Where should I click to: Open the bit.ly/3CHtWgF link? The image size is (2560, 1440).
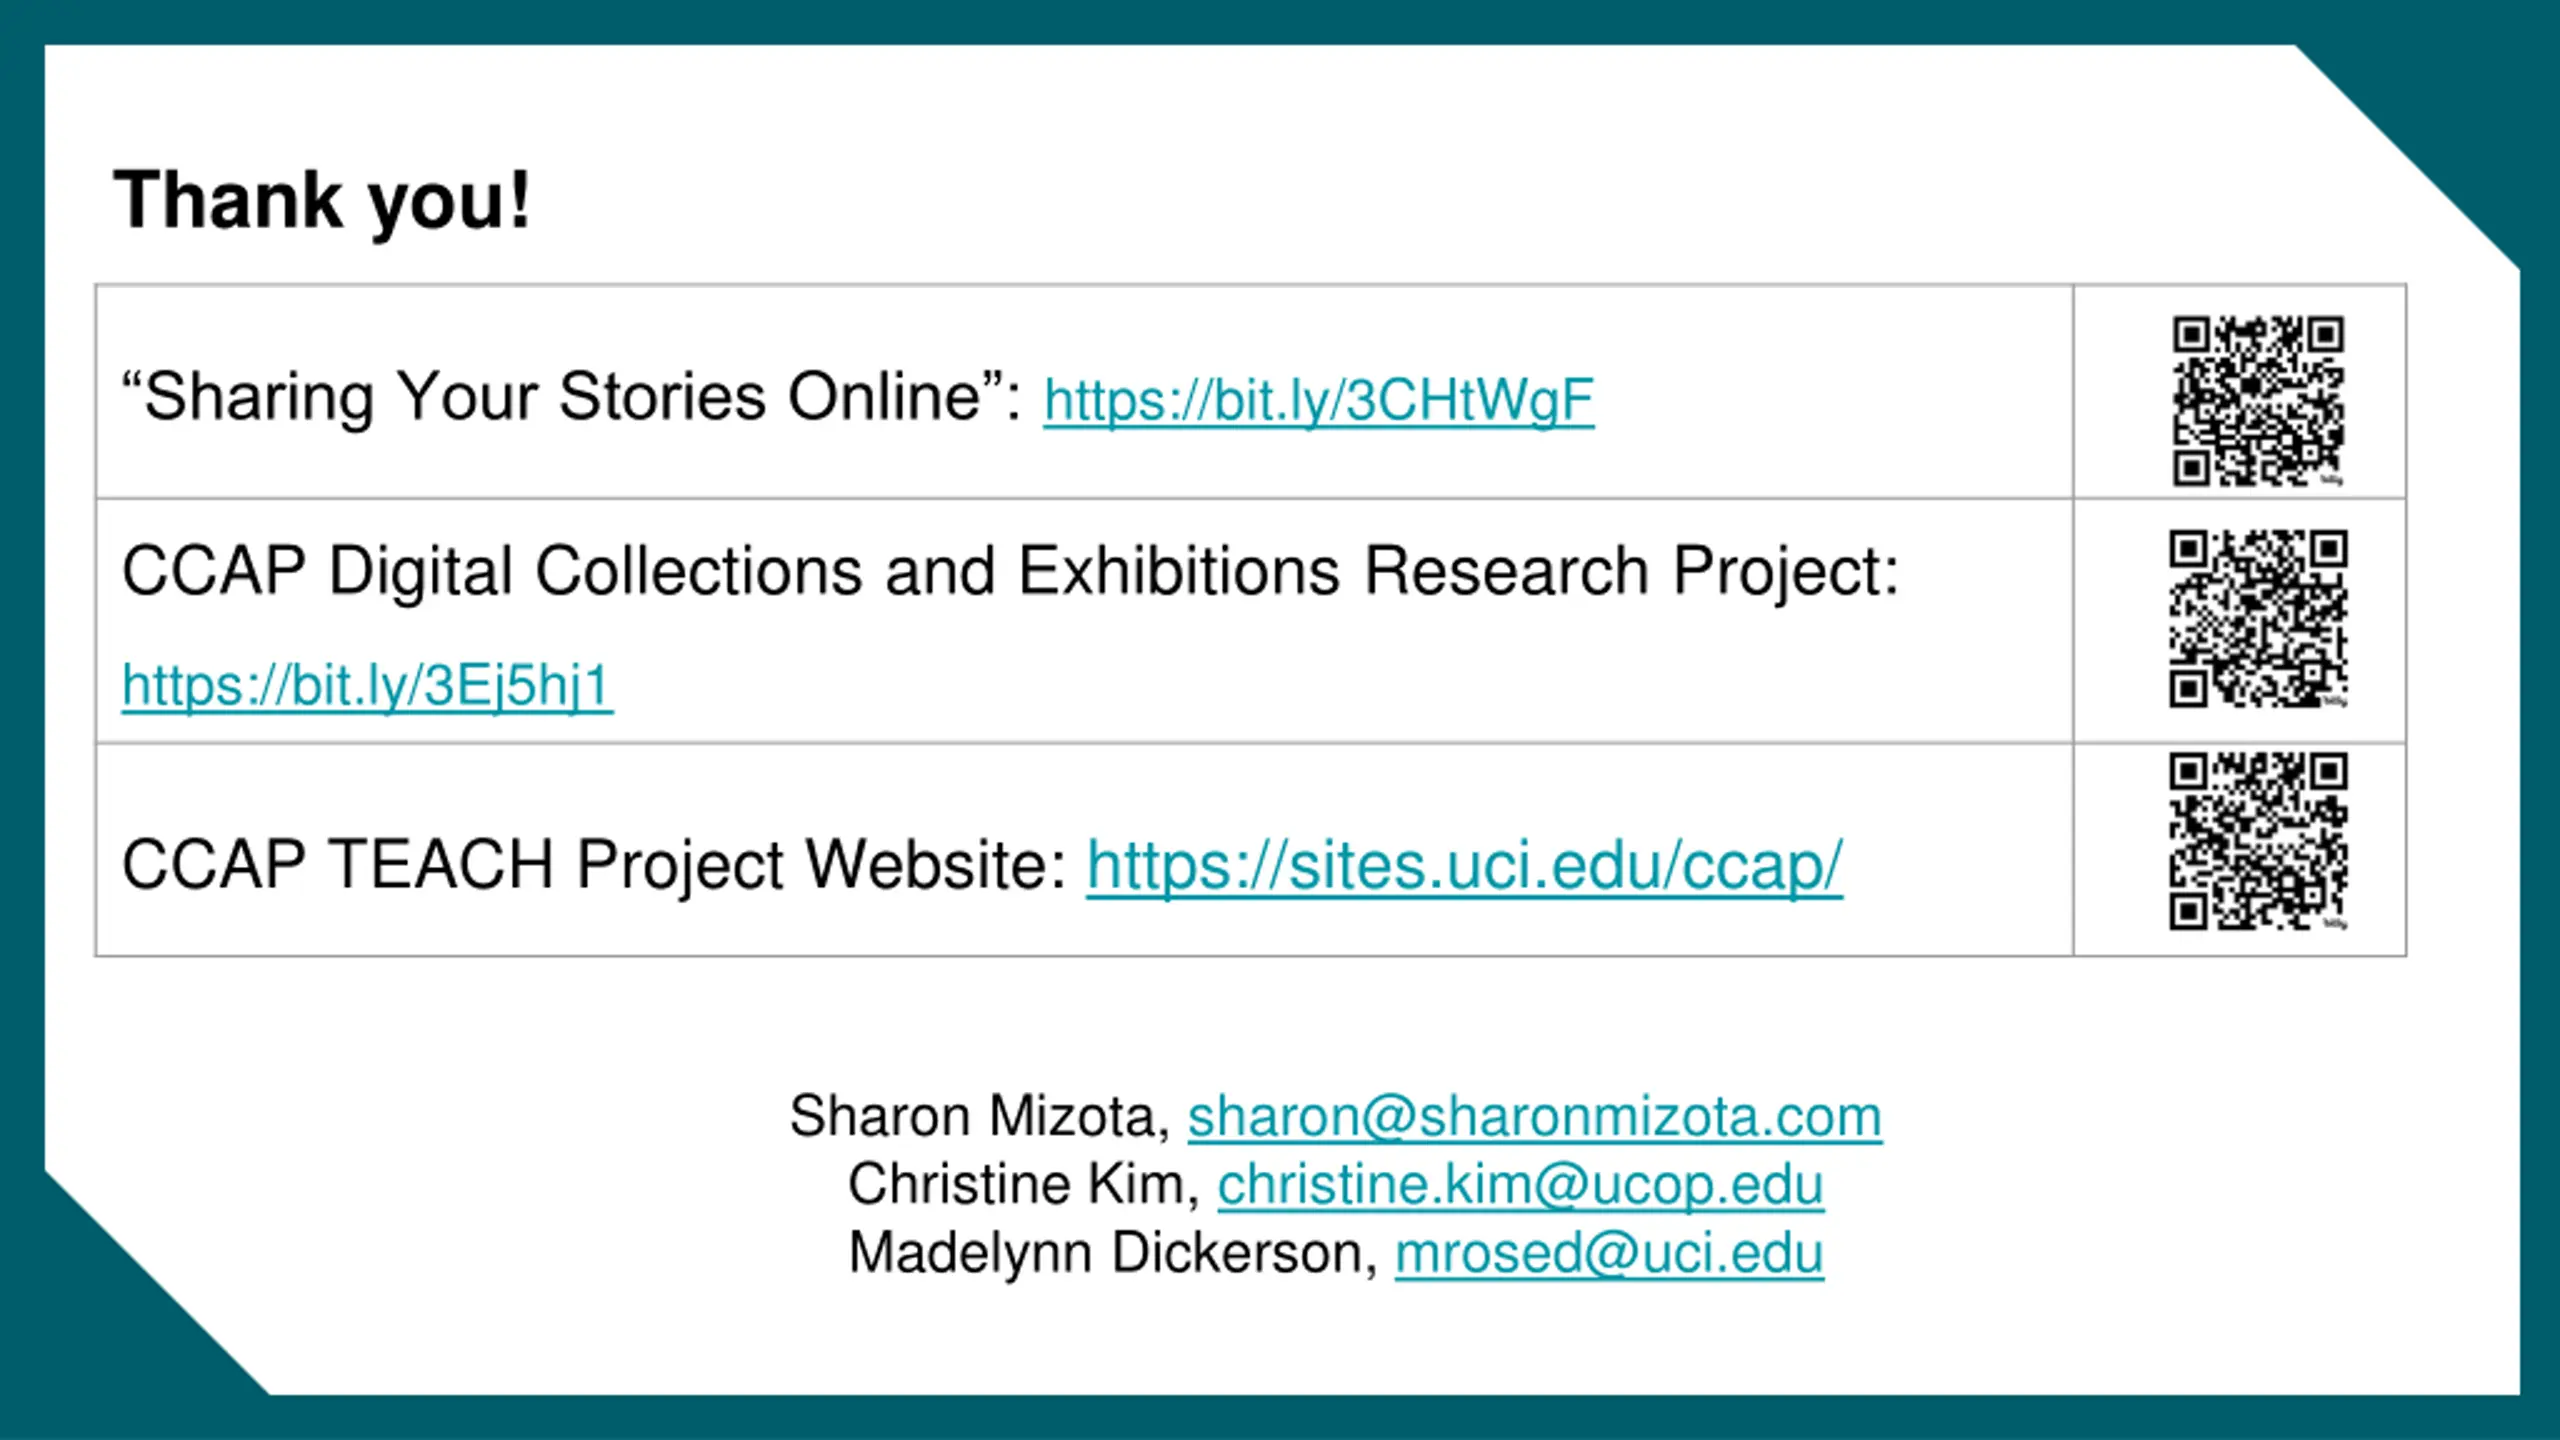coord(1318,401)
